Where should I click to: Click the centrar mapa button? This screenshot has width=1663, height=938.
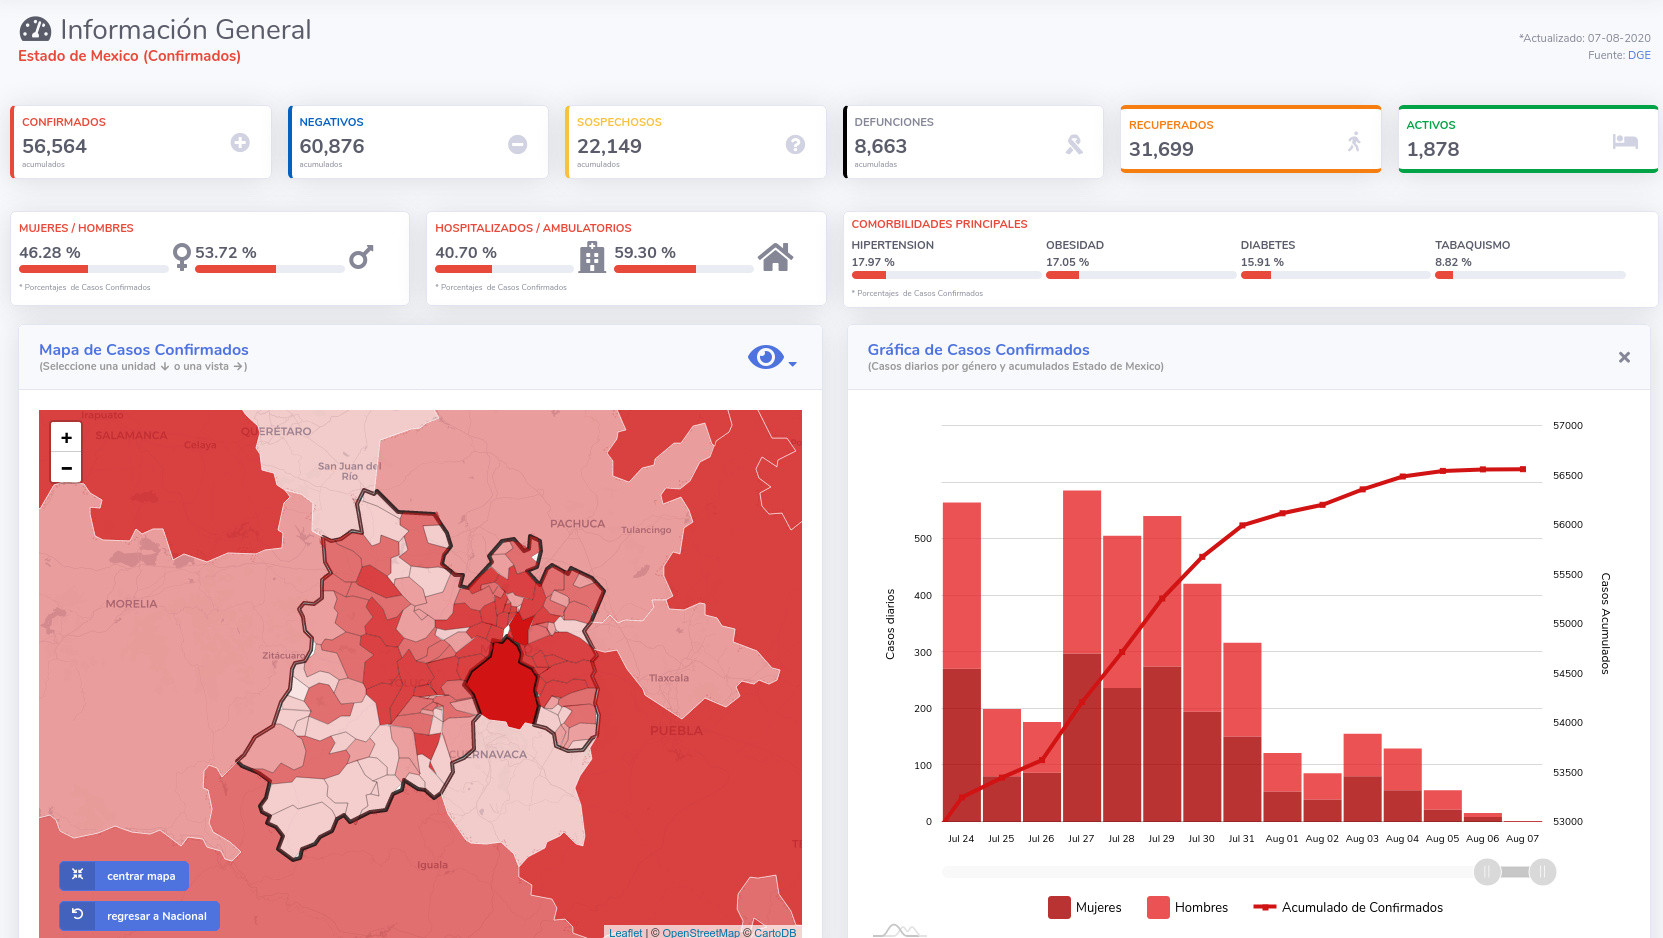coord(124,876)
